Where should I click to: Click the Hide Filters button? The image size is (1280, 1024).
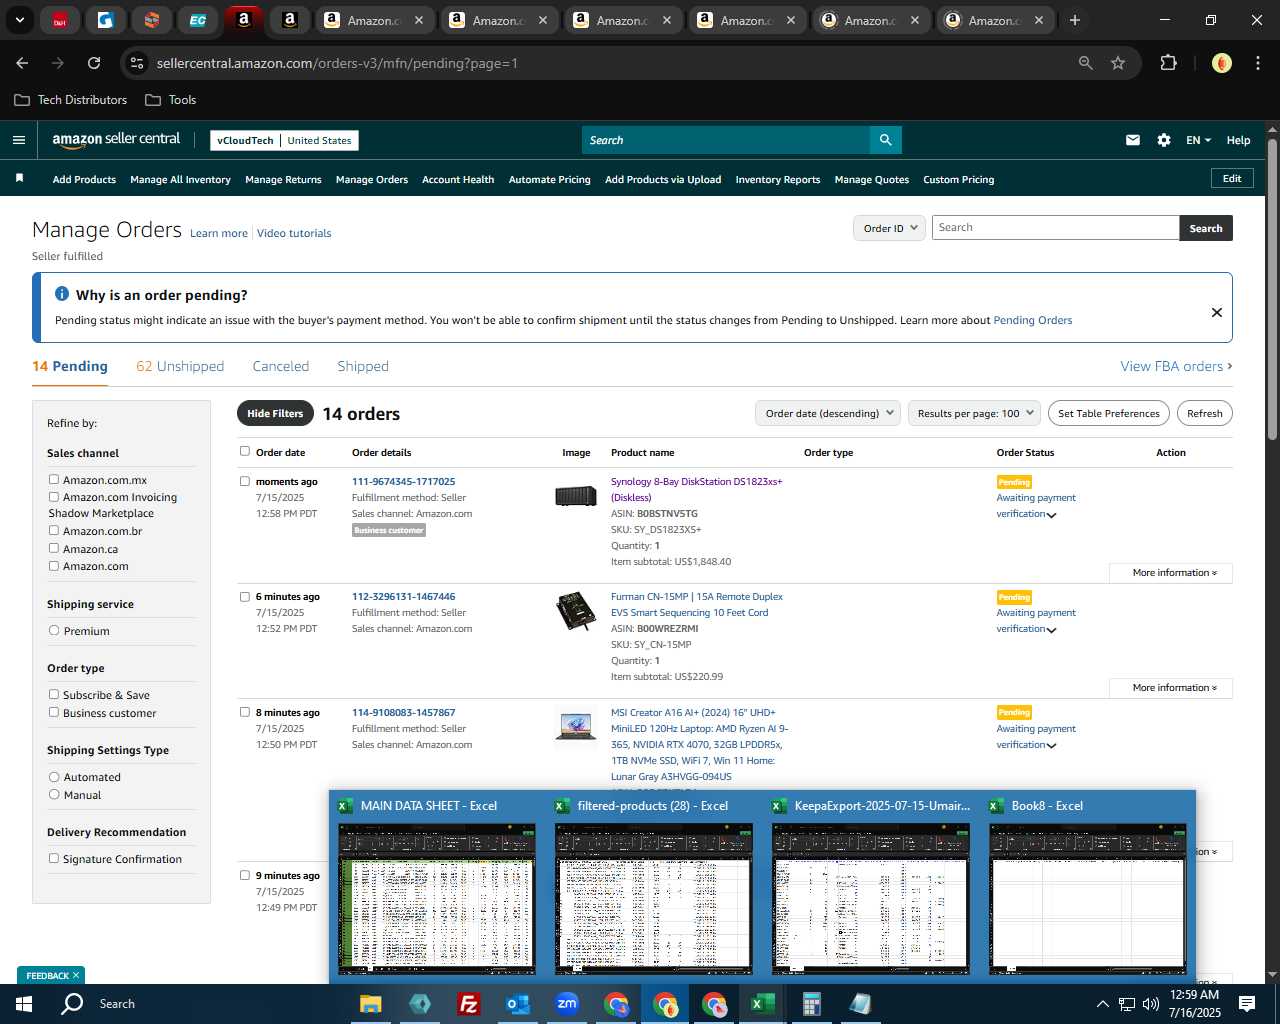point(275,413)
